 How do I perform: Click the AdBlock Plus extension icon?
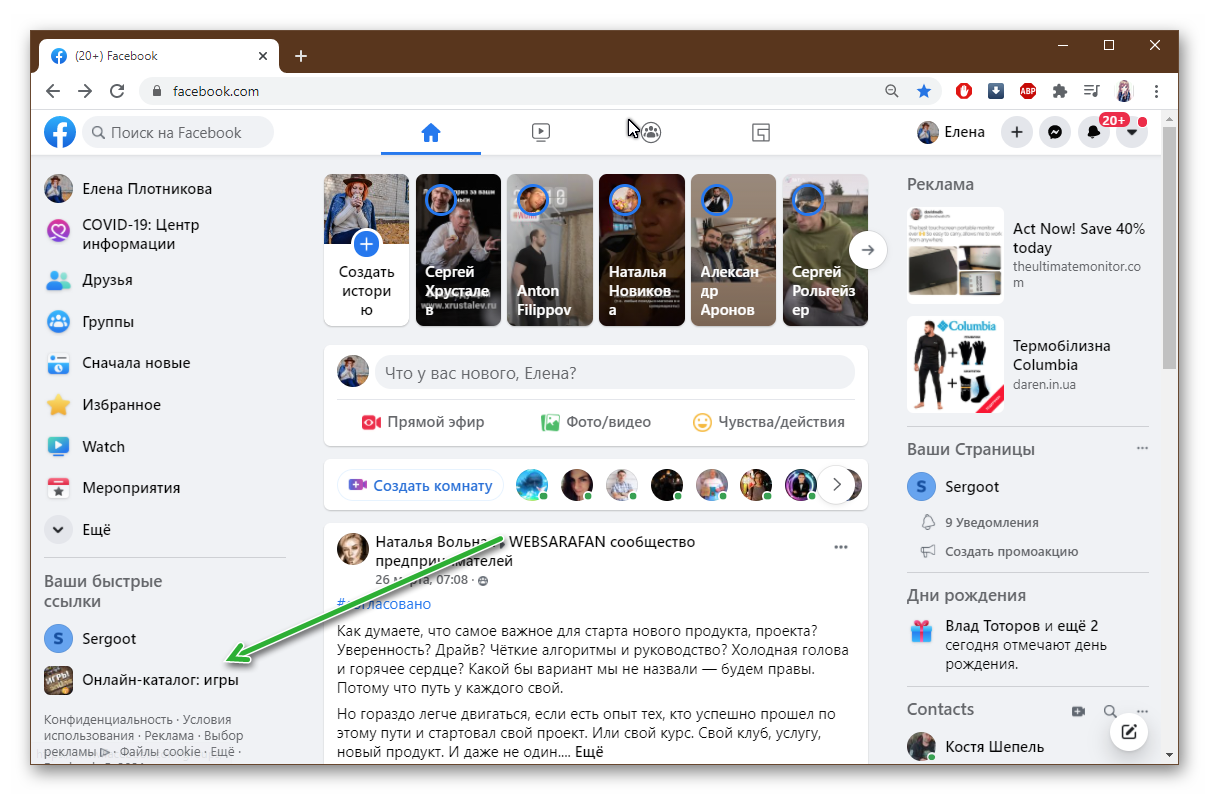1027,91
